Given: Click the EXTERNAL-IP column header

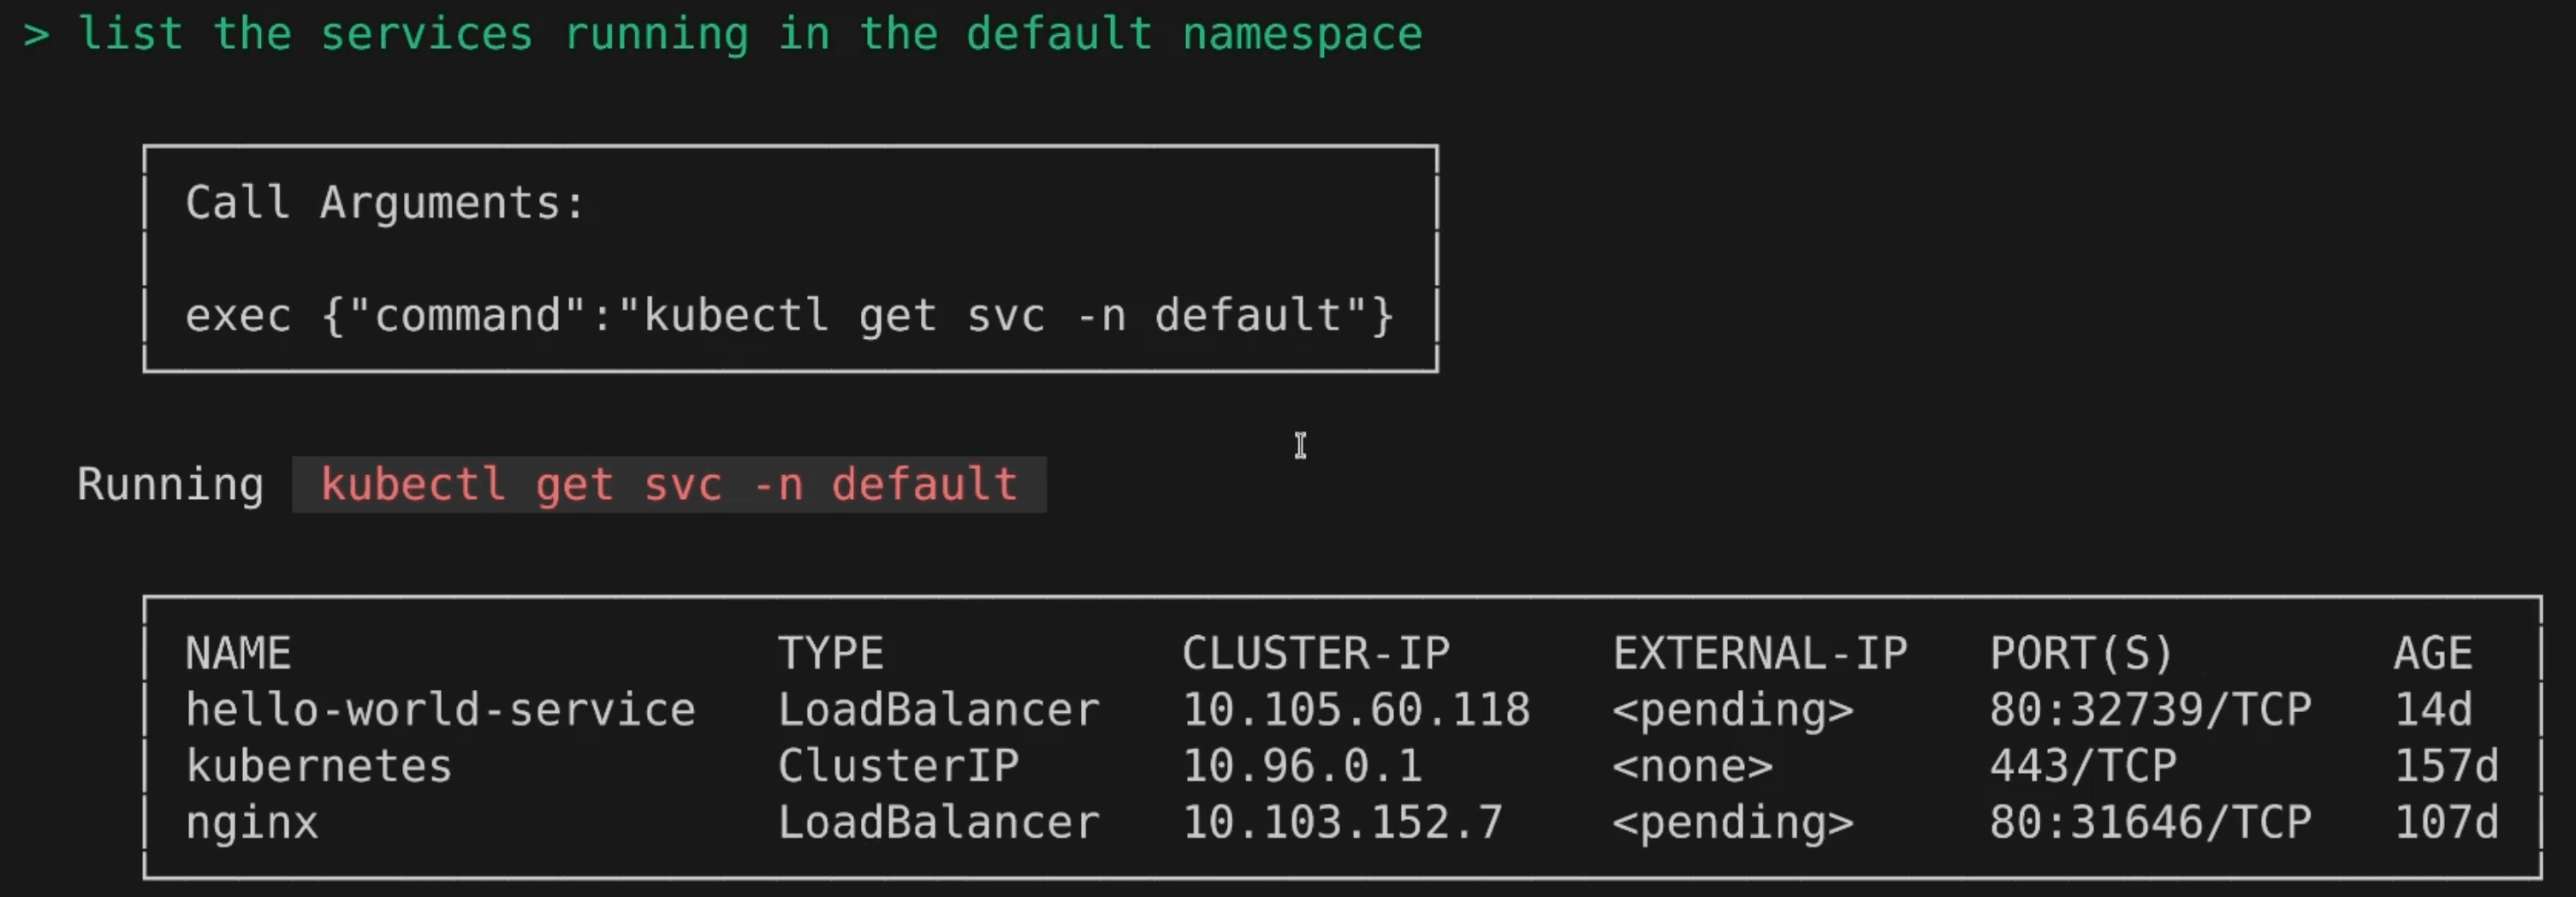Looking at the screenshot, I should [1760, 654].
